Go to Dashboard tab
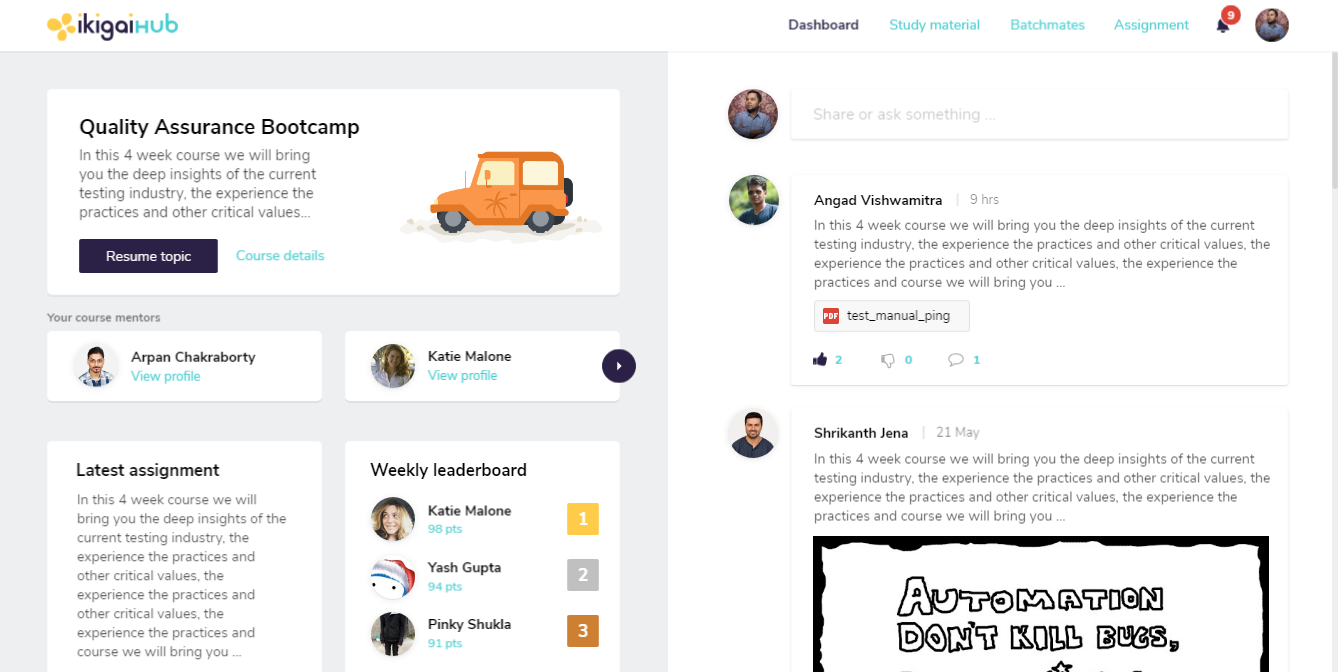This screenshot has height=672, width=1338. [x=823, y=25]
